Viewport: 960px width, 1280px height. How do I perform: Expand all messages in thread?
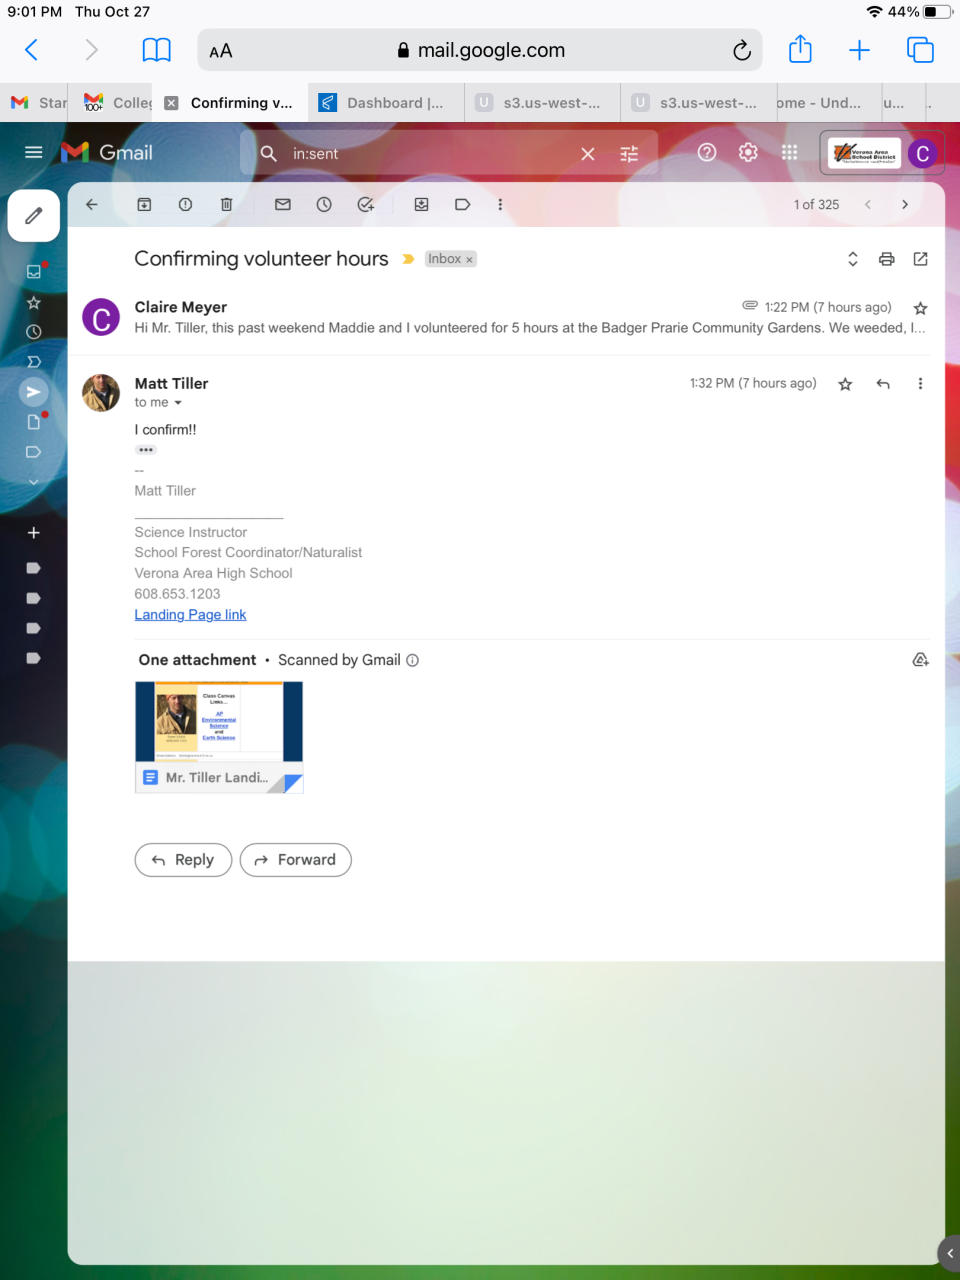853,259
